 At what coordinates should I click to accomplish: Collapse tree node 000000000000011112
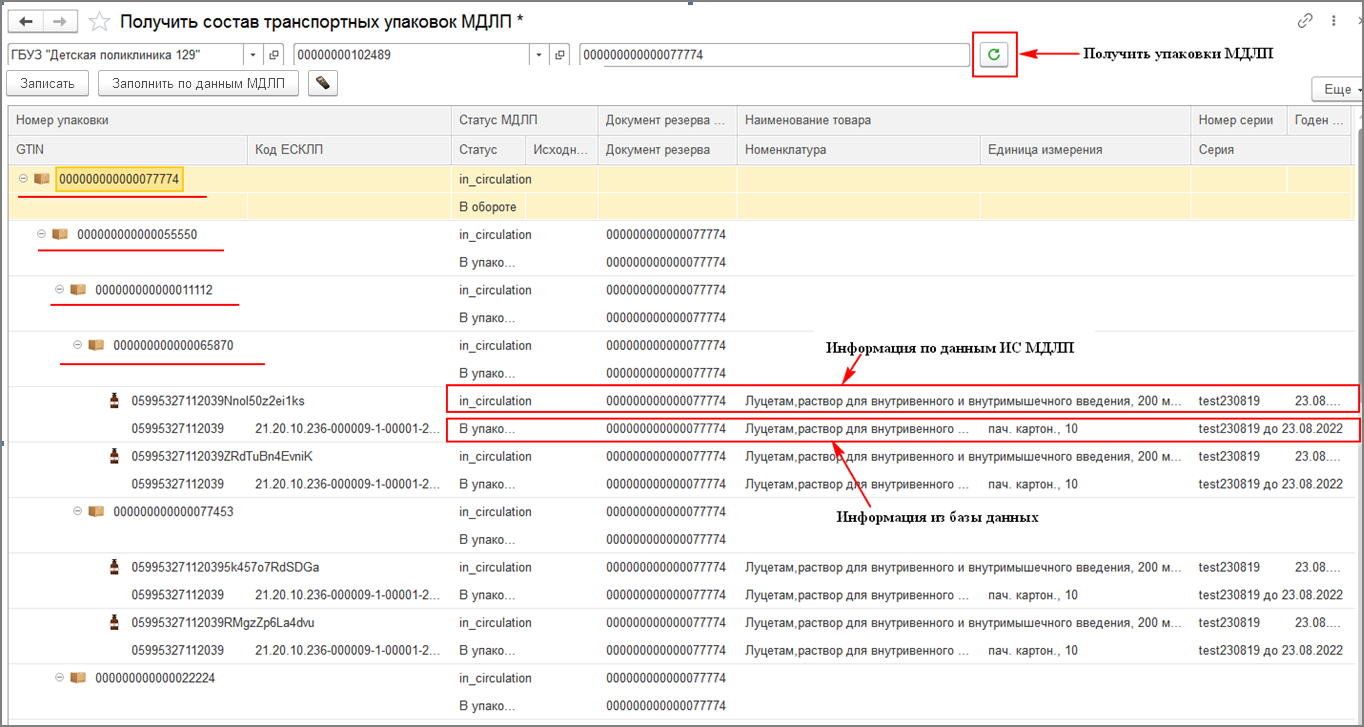click(59, 290)
